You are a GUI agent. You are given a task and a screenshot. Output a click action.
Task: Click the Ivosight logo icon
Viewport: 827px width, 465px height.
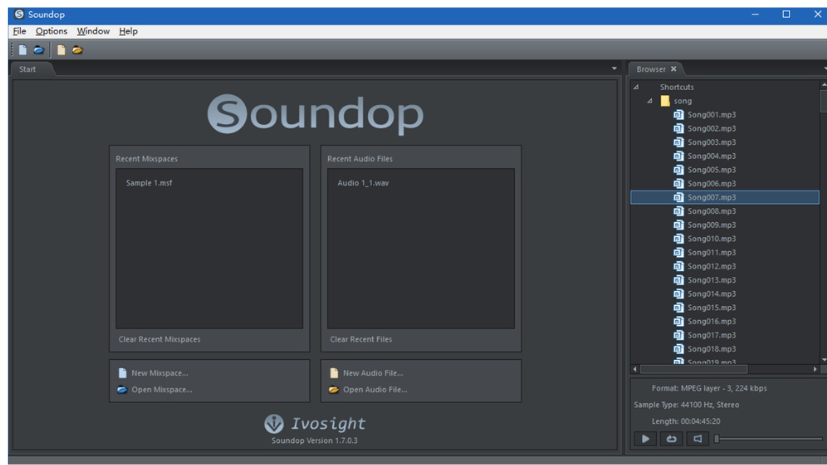273,424
